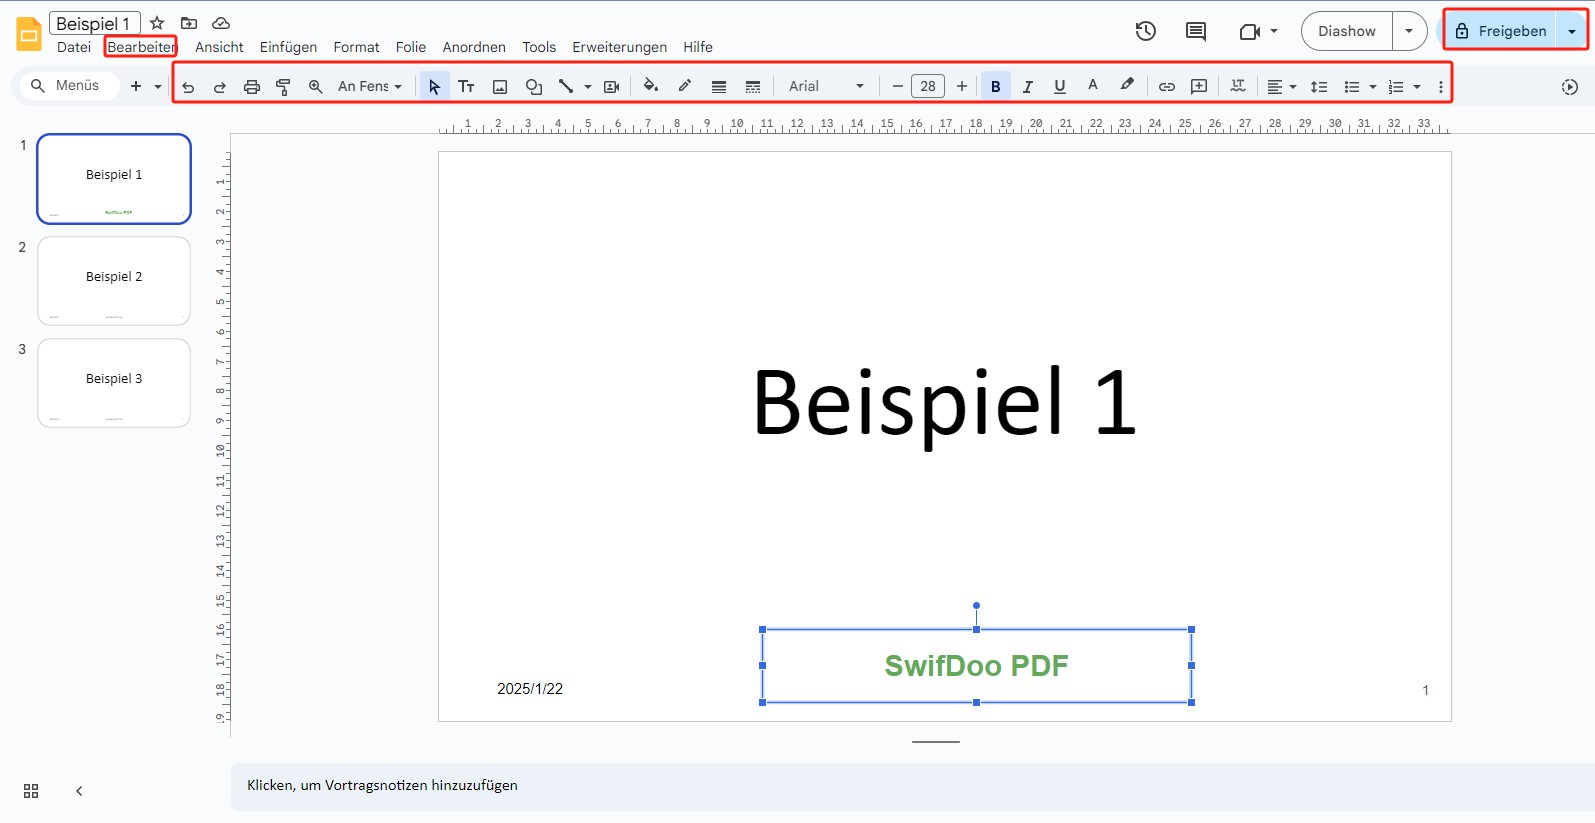Open the Bearbeiten menu
This screenshot has width=1595, height=823.
pyautogui.click(x=141, y=47)
